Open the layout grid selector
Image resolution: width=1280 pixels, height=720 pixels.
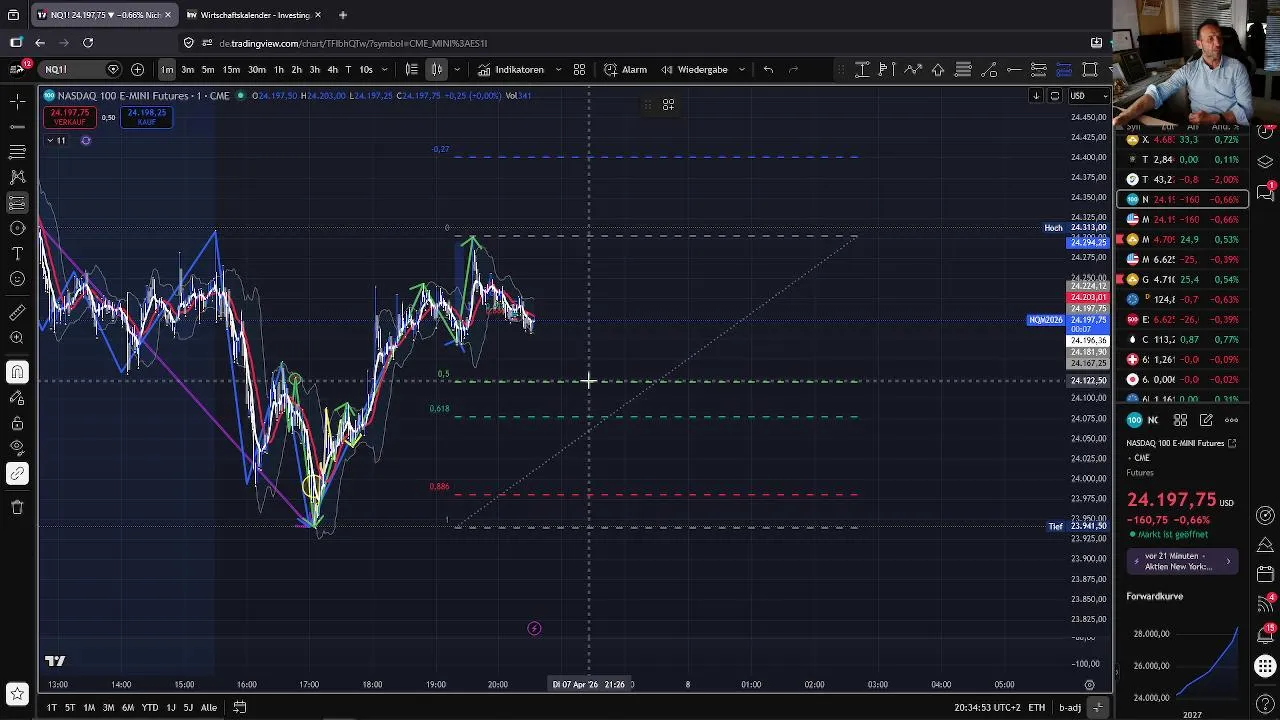(x=579, y=69)
